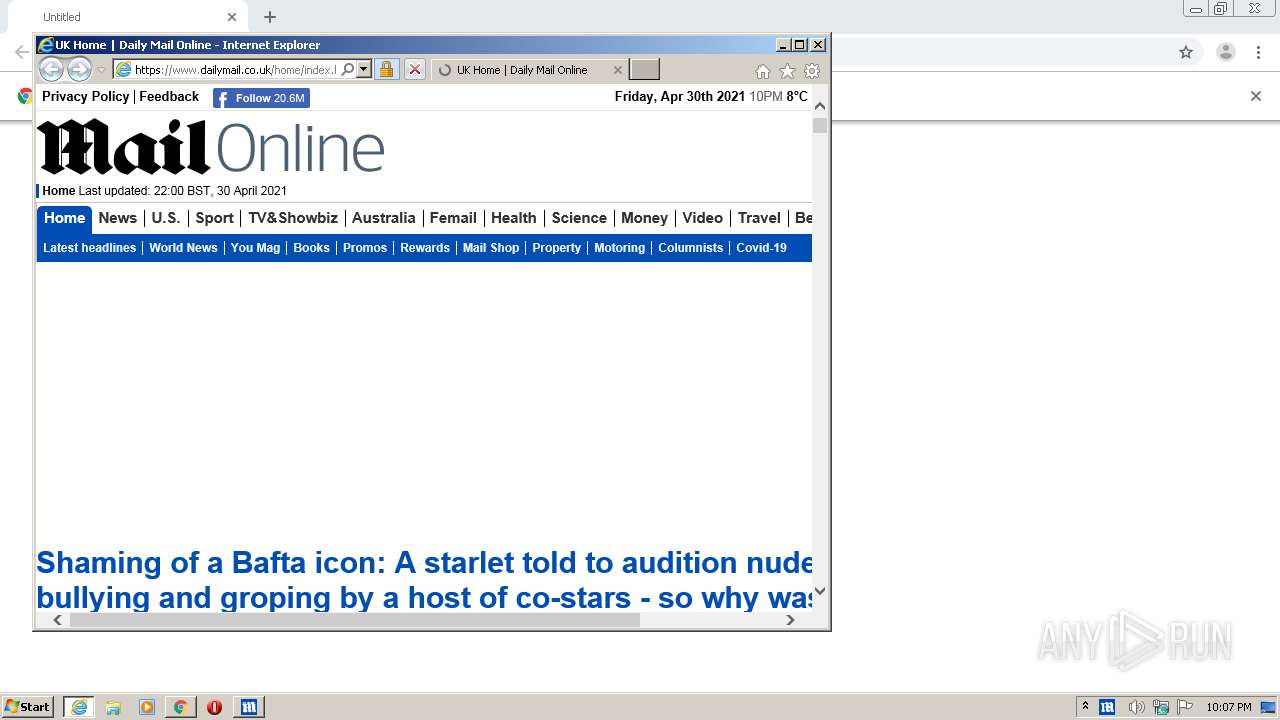The width and height of the screenshot is (1280, 720).
Task: Click the Covid-19 link
Action: pyautogui.click(x=761, y=248)
